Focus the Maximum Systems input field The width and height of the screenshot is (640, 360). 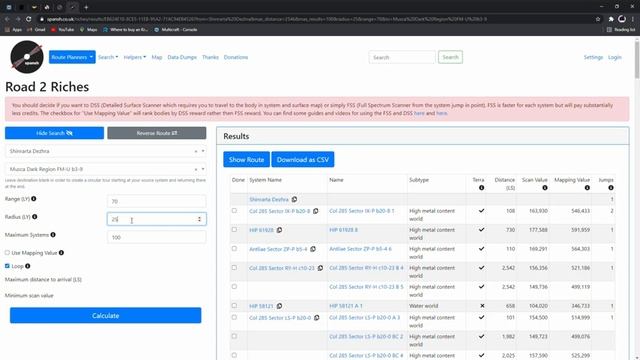click(x=157, y=237)
